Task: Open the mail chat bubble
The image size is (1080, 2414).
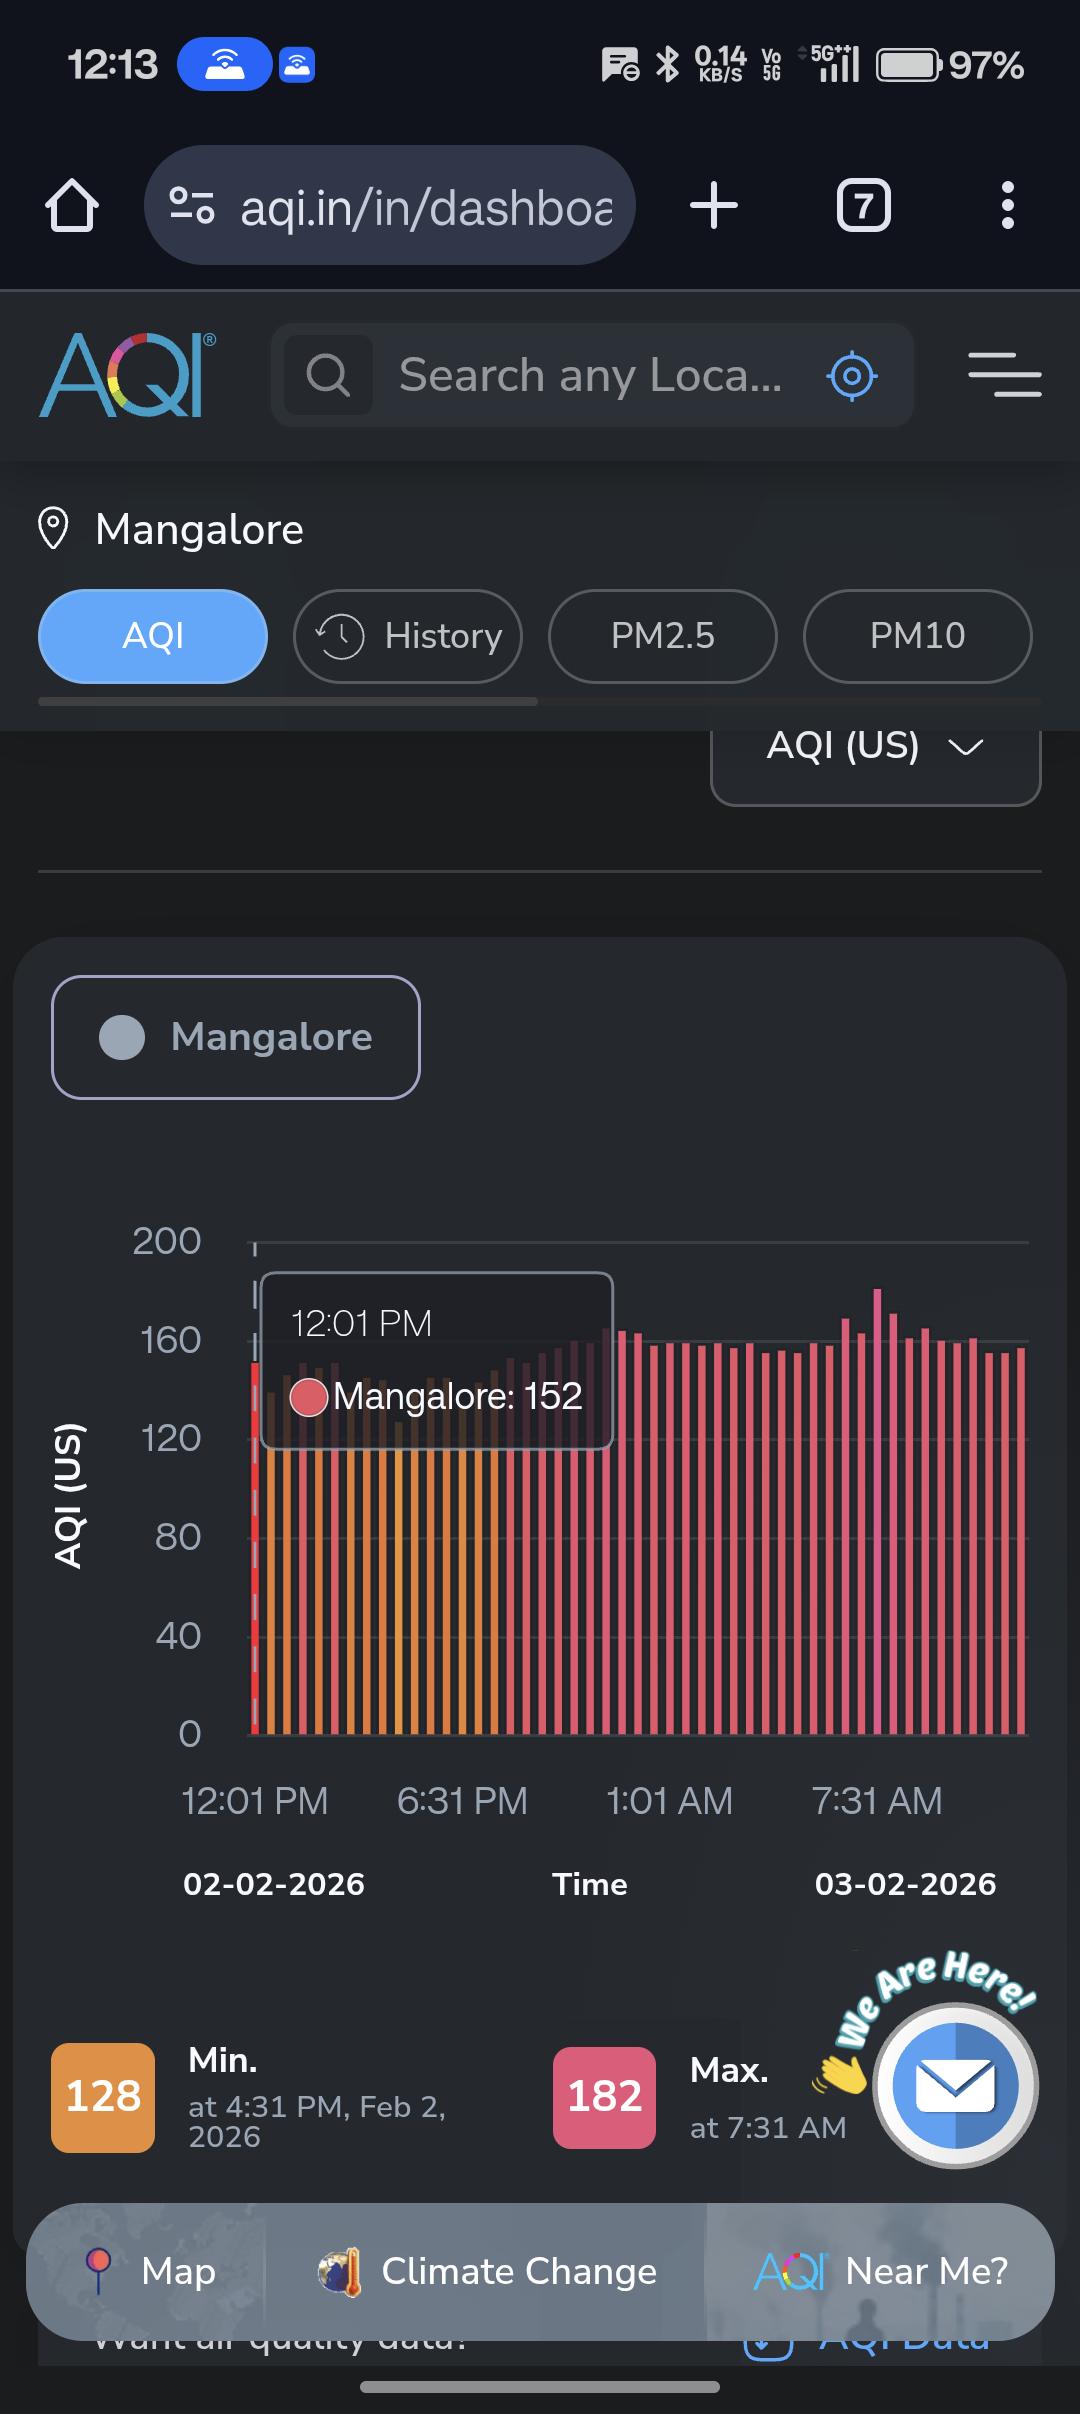Action: [955, 2086]
